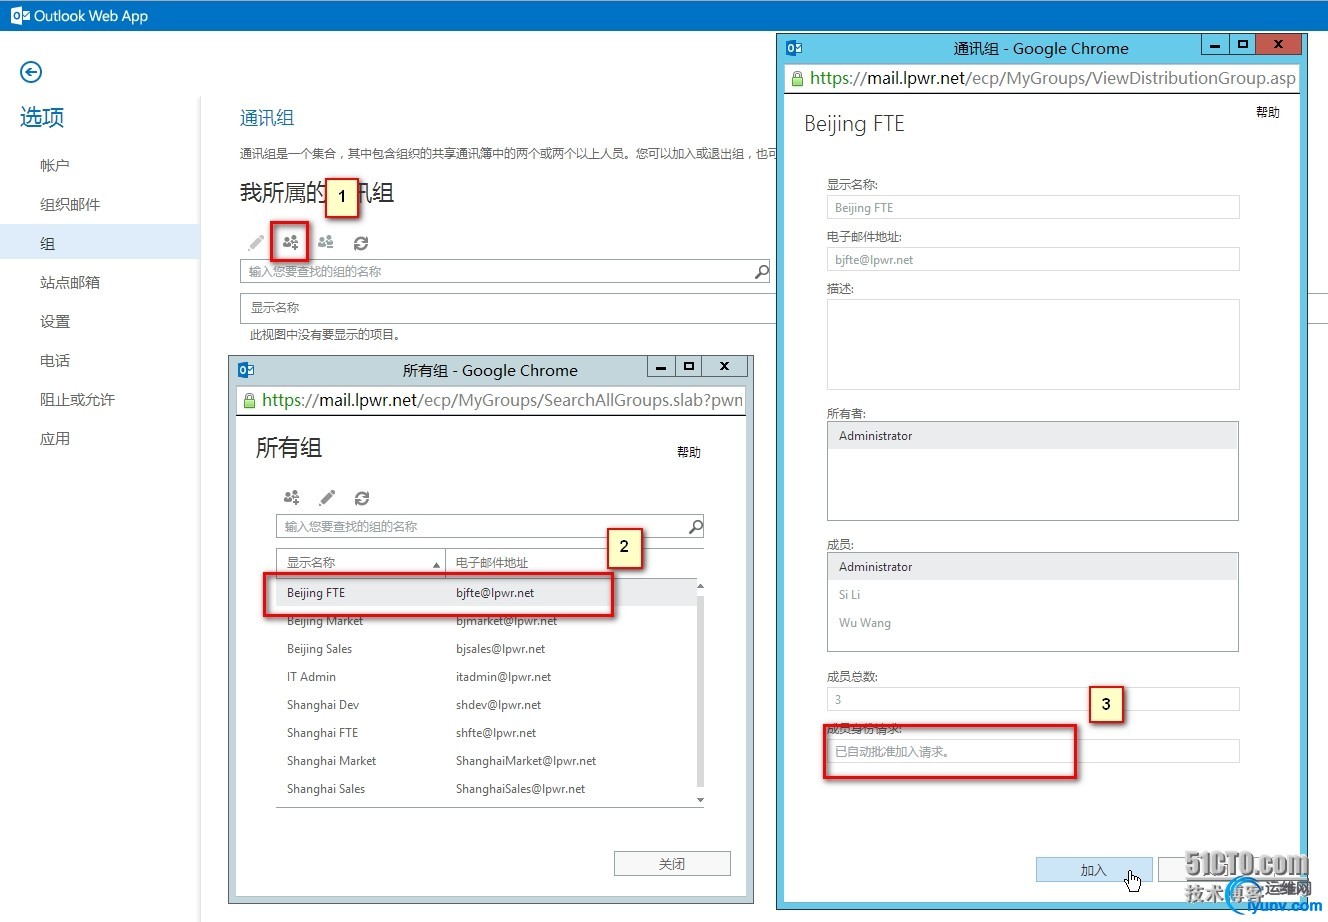Click the 描述 text area in Beijing FTE window
The image size is (1328, 922).
(x=1033, y=345)
